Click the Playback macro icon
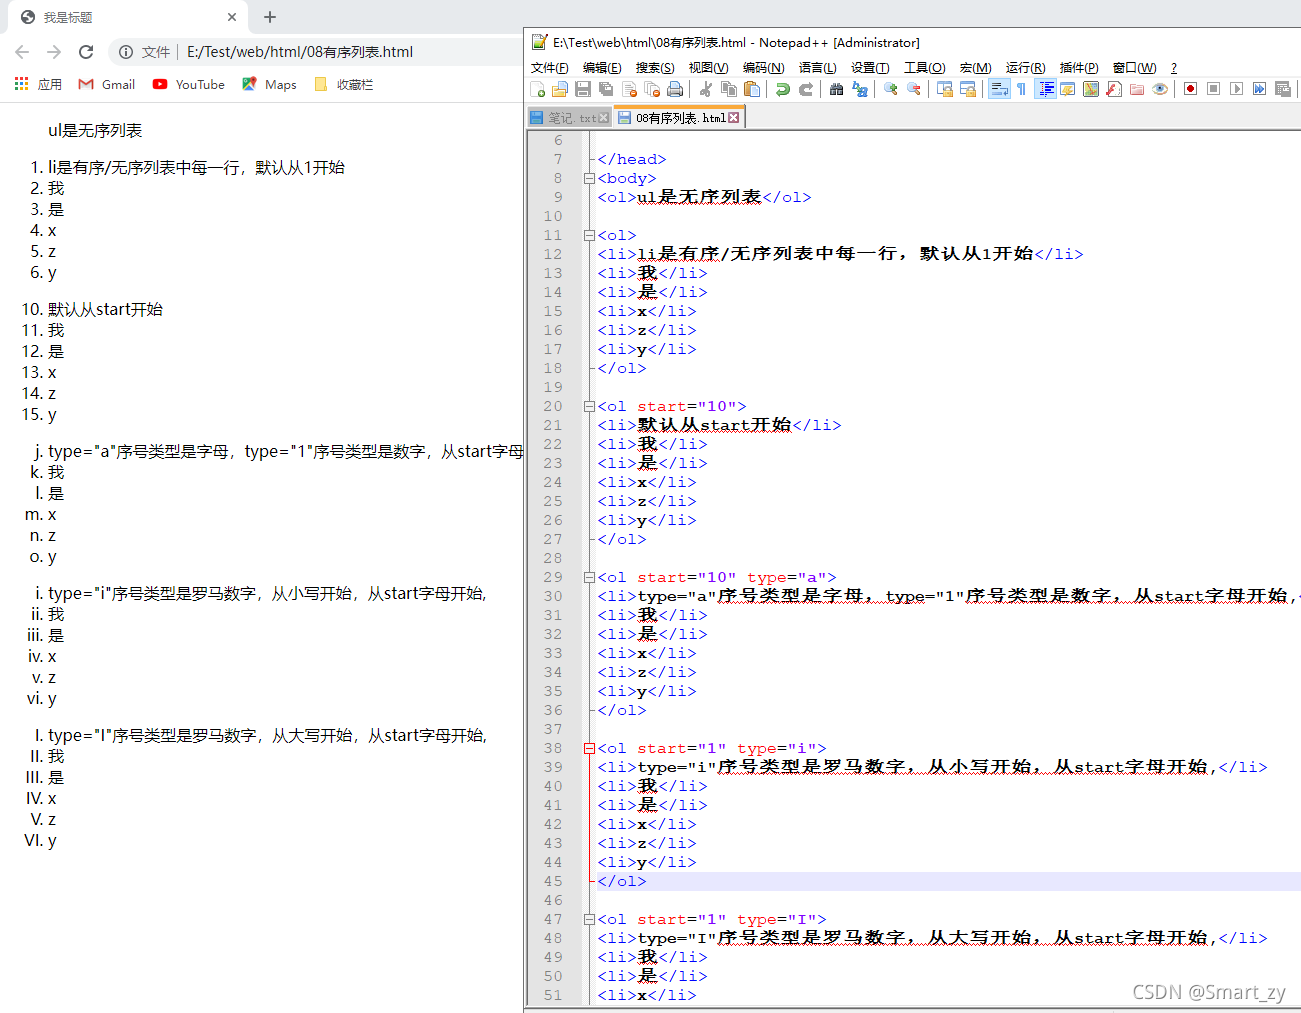Screen dimensions: 1301x1013 (1236, 89)
